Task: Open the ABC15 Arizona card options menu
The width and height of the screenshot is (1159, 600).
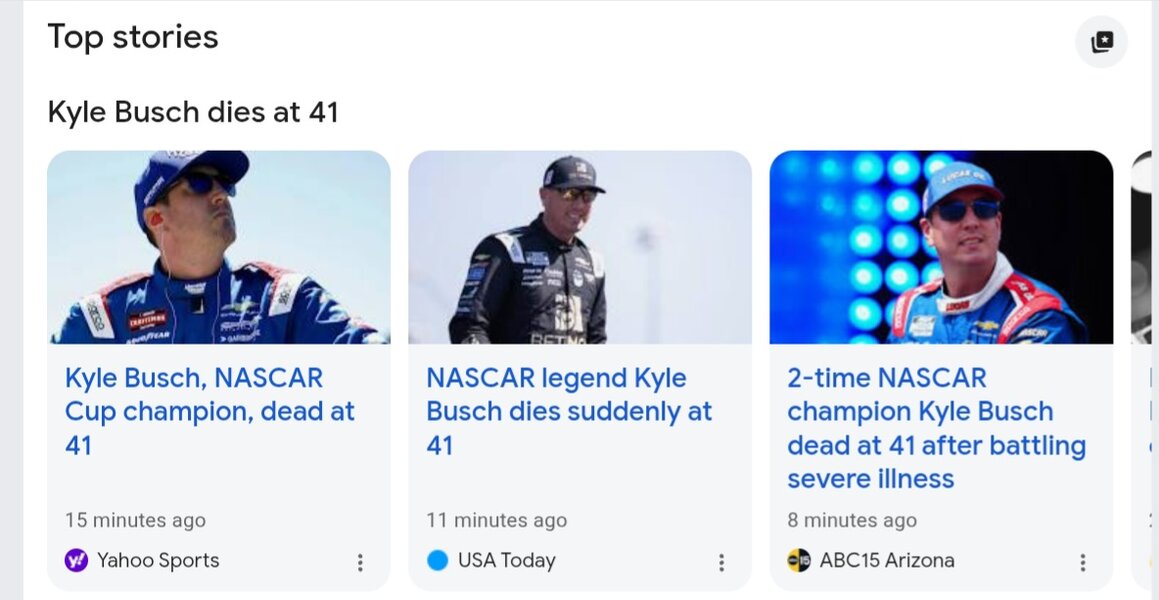Action: 1083,562
